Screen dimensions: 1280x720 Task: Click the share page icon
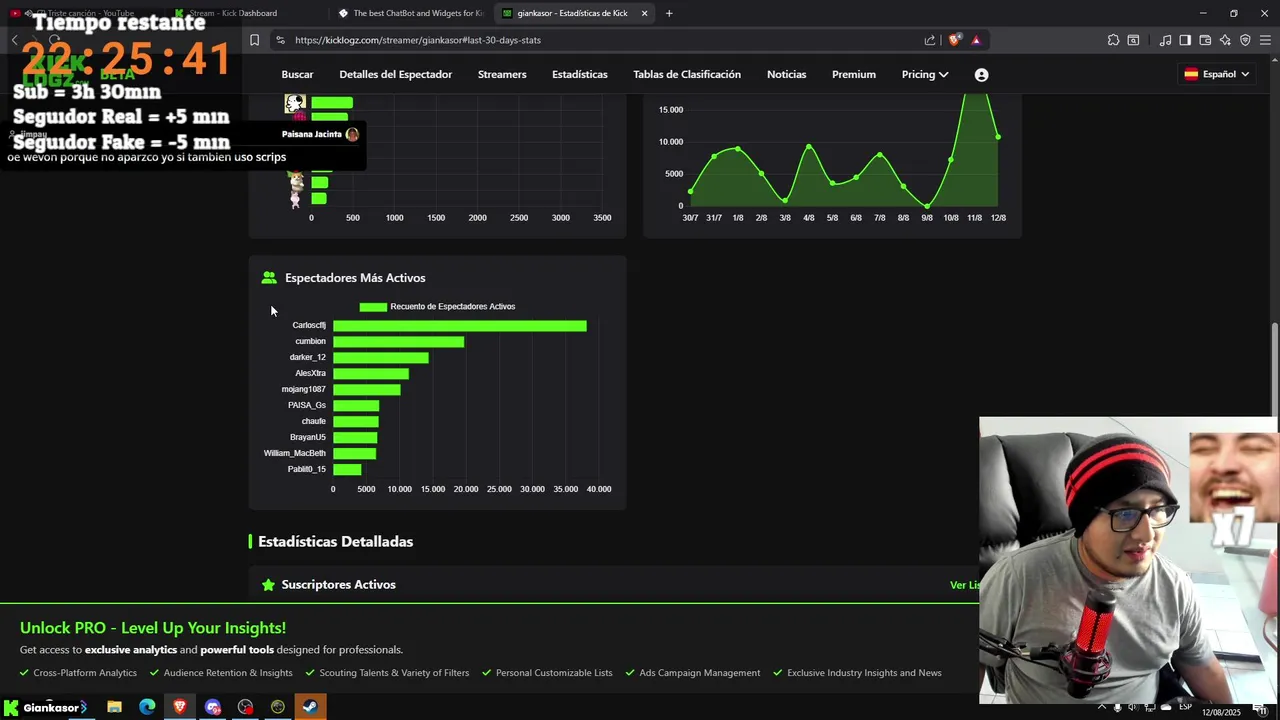pos(930,40)
